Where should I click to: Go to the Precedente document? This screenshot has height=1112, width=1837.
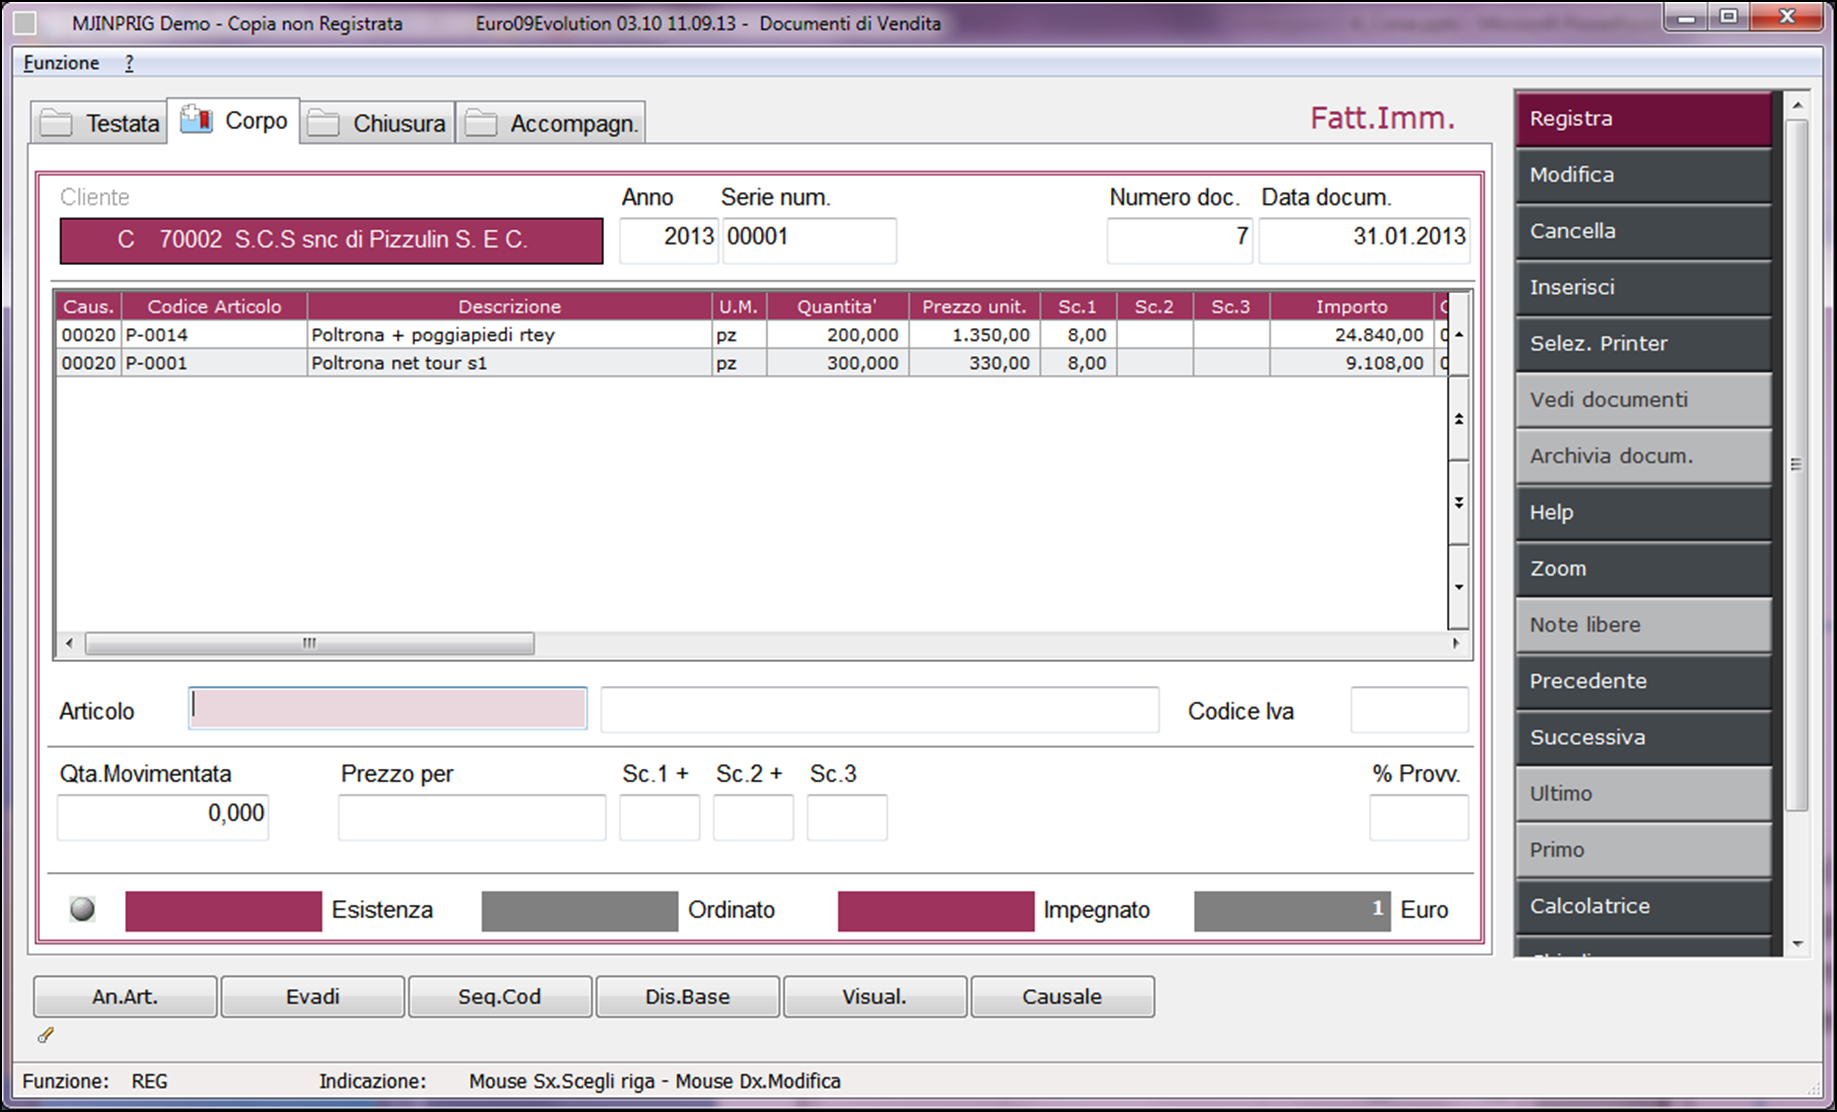pos(1643,681)
